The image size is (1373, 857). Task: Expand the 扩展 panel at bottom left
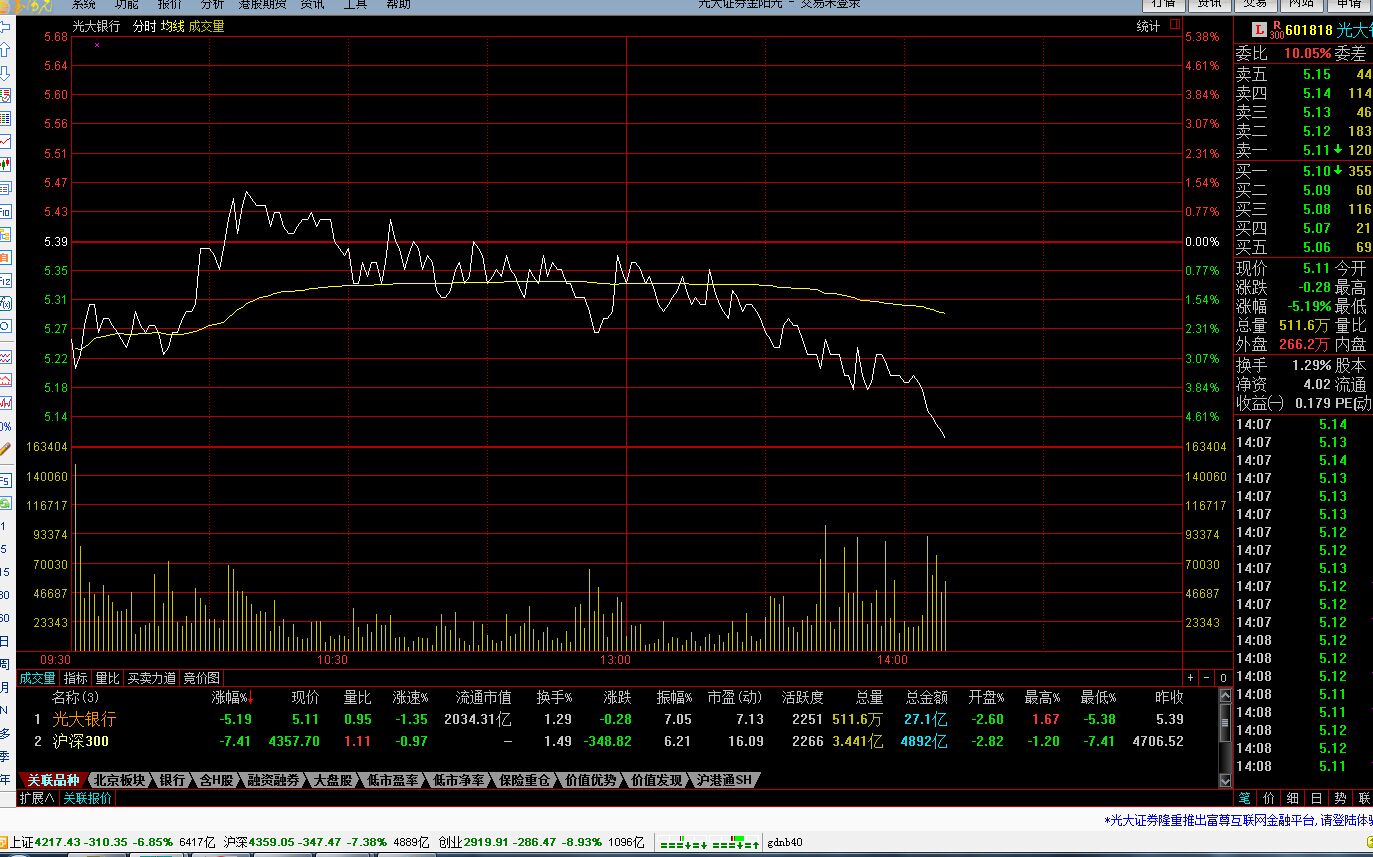(x=37, y=798)
